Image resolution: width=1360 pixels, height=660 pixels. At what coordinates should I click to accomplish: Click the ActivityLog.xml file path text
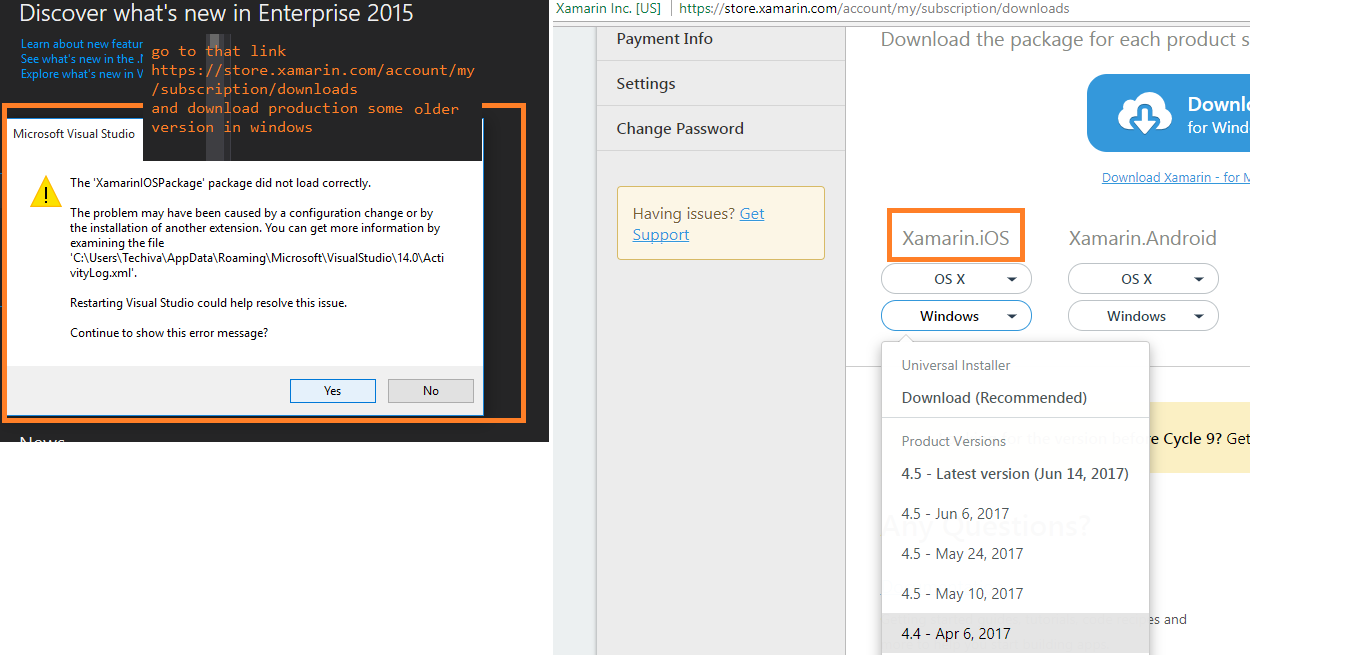[257, 265]
